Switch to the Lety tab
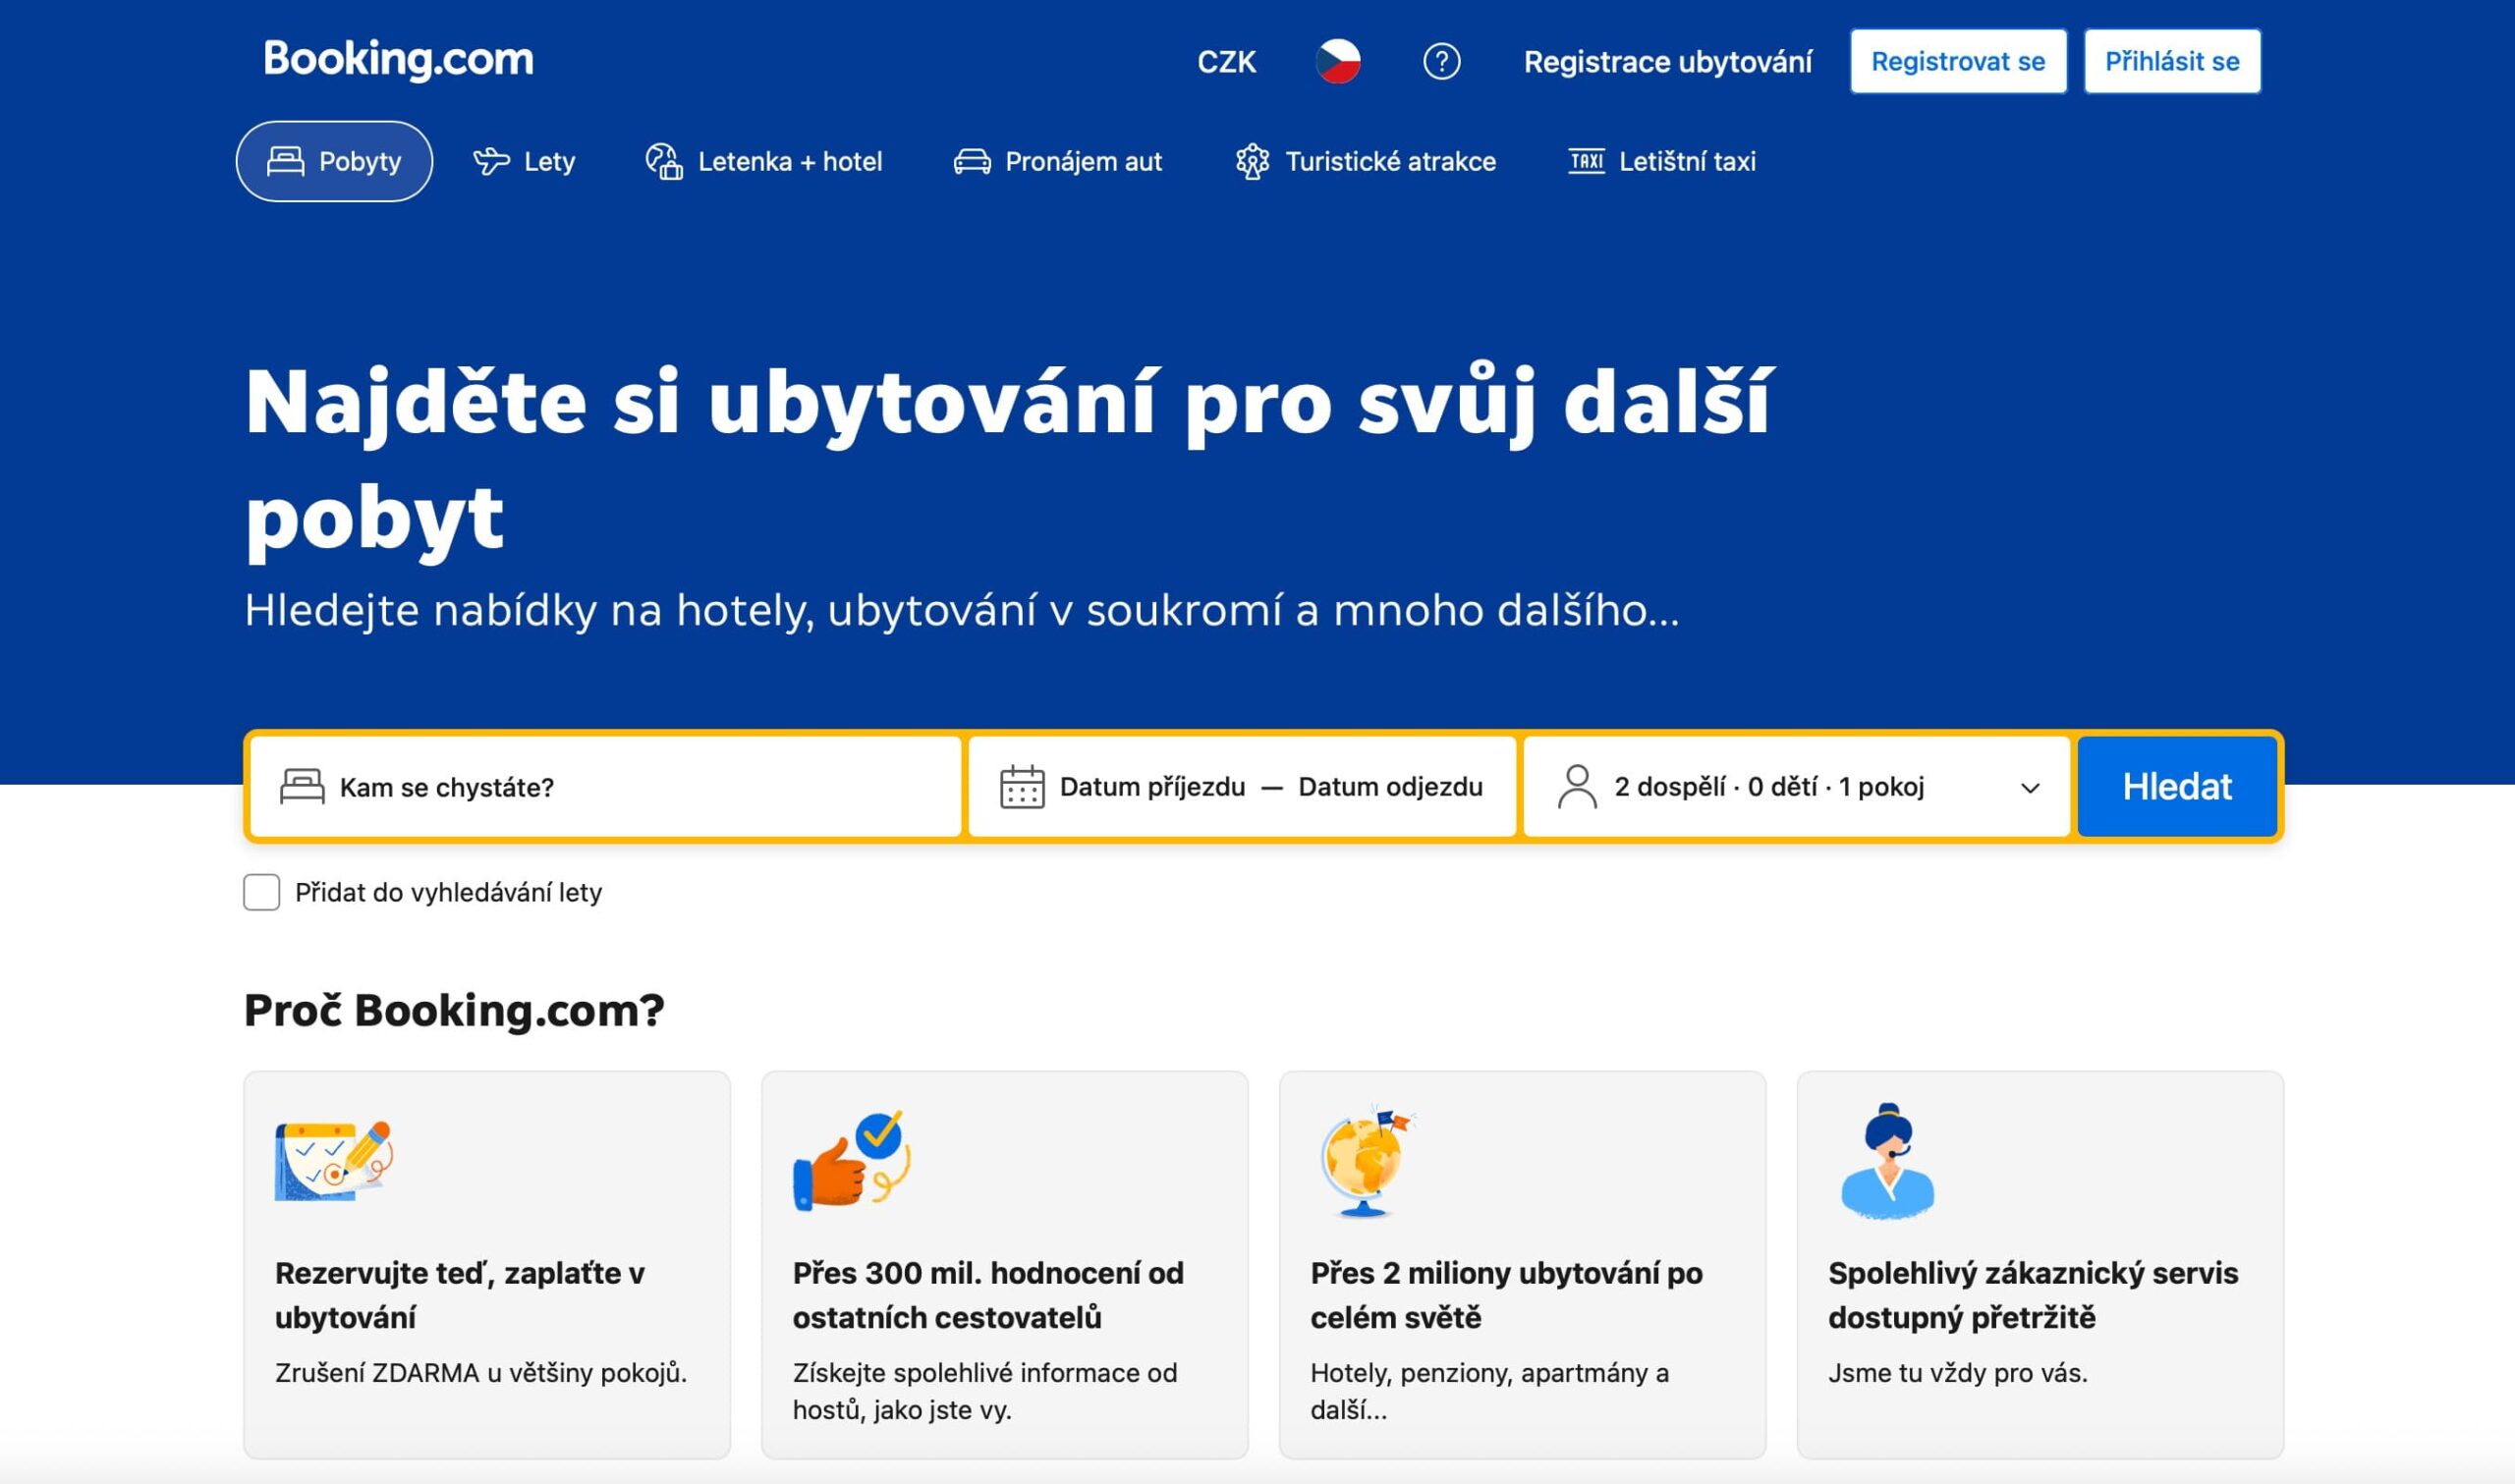Screen dimensions: 2515x1484 527,161
